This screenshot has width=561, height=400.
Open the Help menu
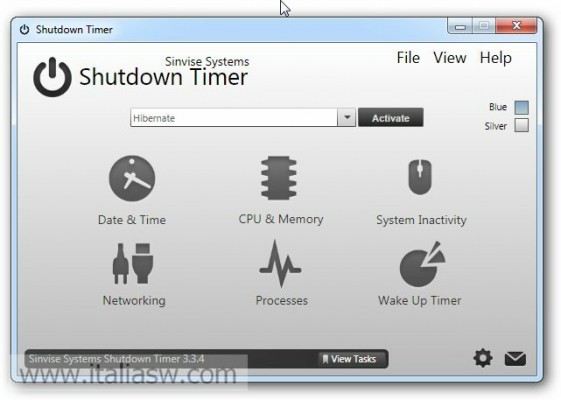pos(496,58)
